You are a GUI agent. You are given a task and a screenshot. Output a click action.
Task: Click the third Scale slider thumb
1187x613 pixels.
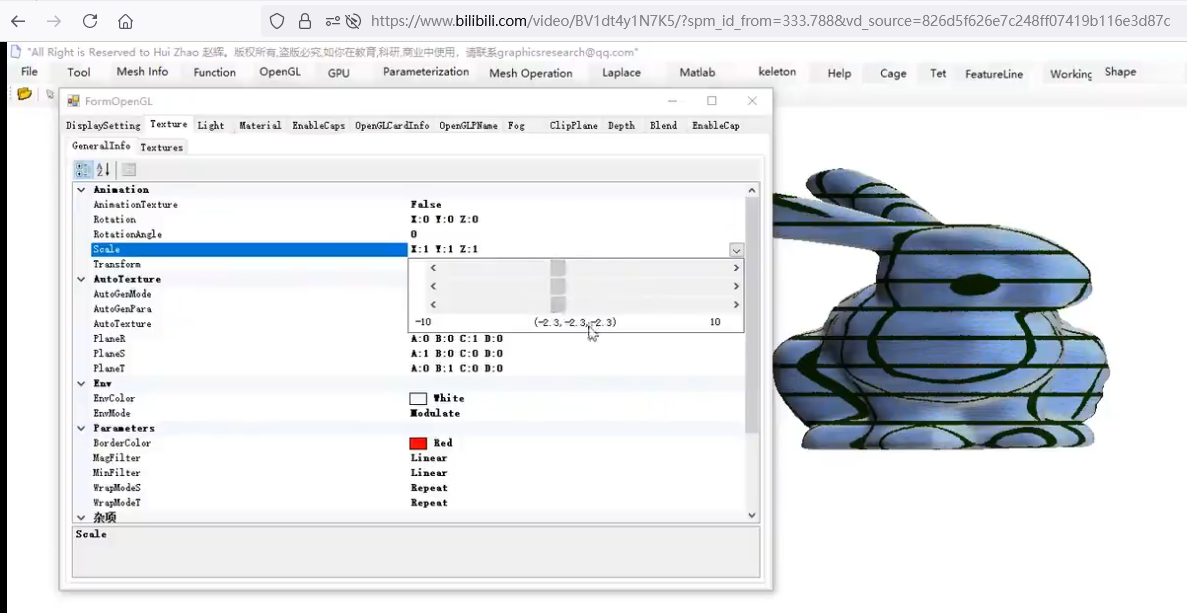point(558,304)
